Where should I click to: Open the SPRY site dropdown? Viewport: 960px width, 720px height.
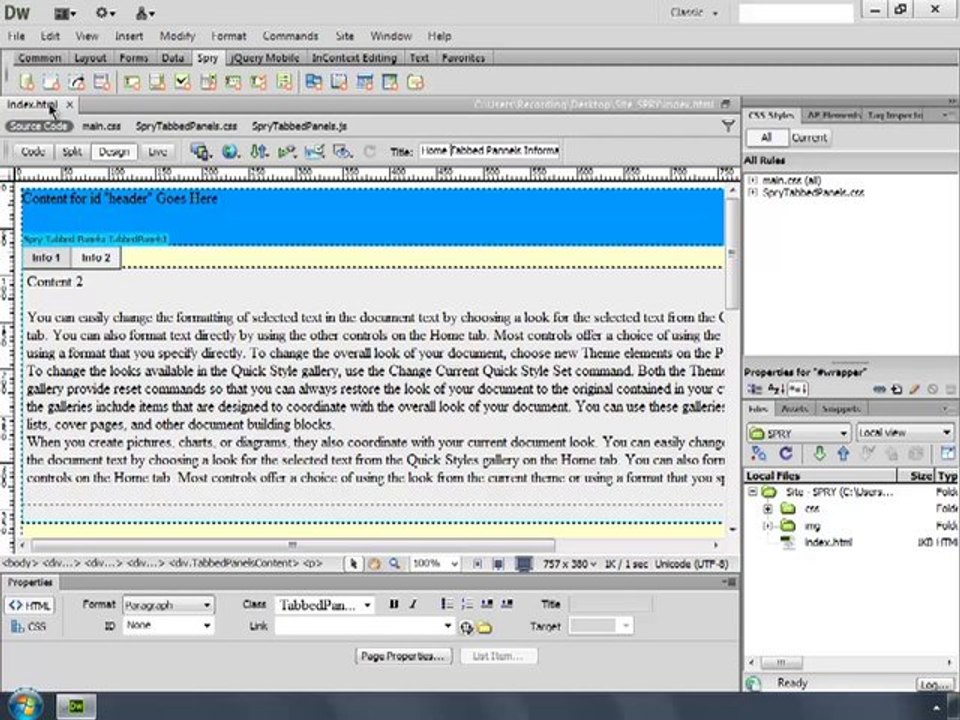798,433
